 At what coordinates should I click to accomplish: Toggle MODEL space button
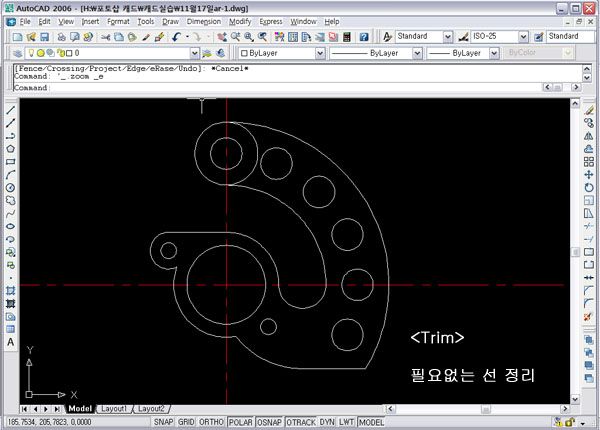371,422
